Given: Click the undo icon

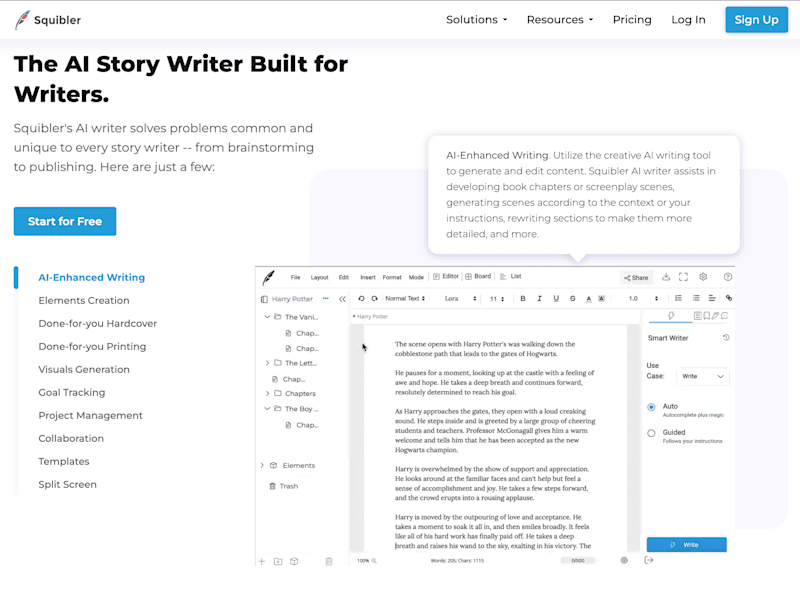Looking at the screenshot, I should click(361, 298).
